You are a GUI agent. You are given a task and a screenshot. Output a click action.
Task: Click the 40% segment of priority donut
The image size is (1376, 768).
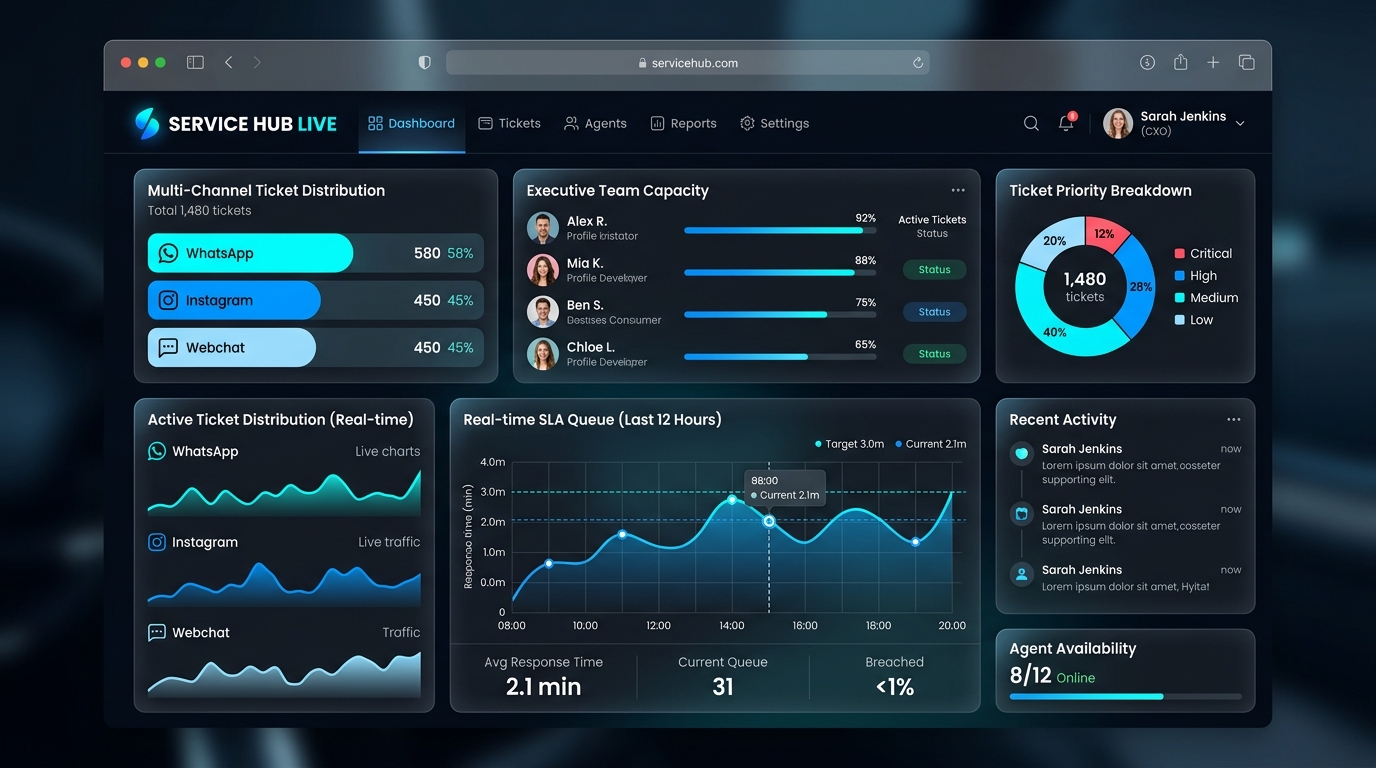(x=1056, y=333)
